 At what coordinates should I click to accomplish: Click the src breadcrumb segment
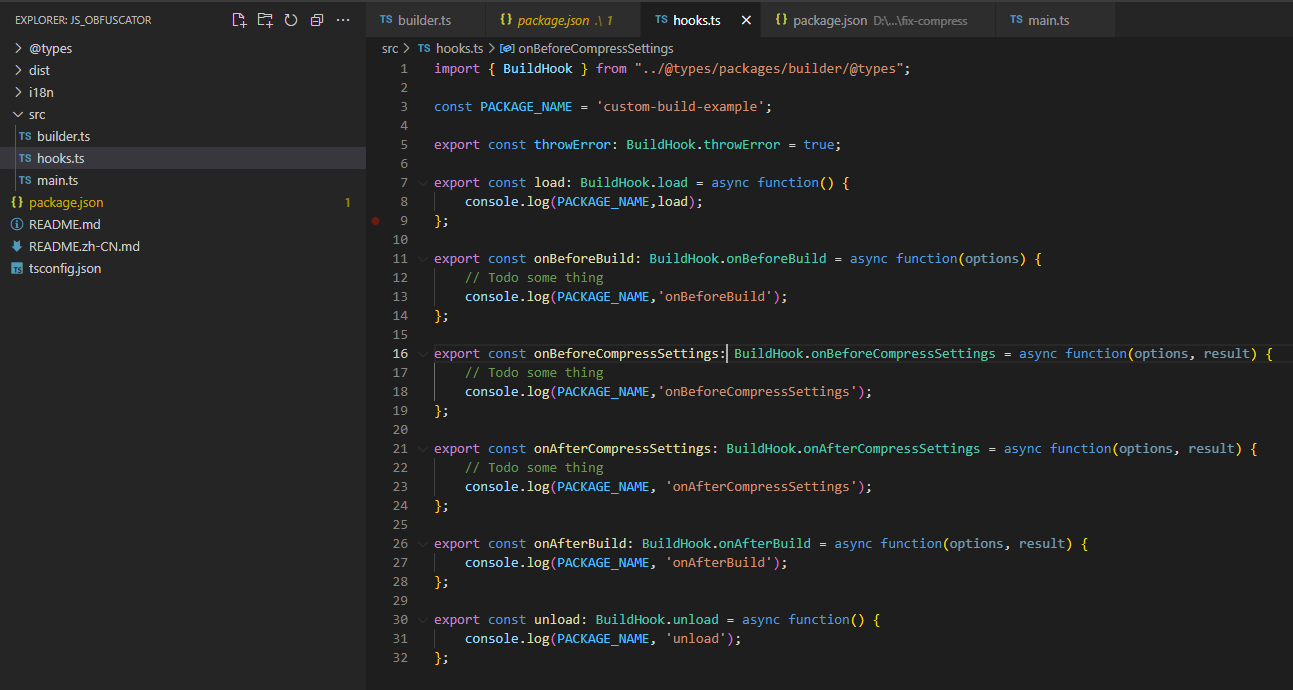pyautogui.click(x=390, y=48)
